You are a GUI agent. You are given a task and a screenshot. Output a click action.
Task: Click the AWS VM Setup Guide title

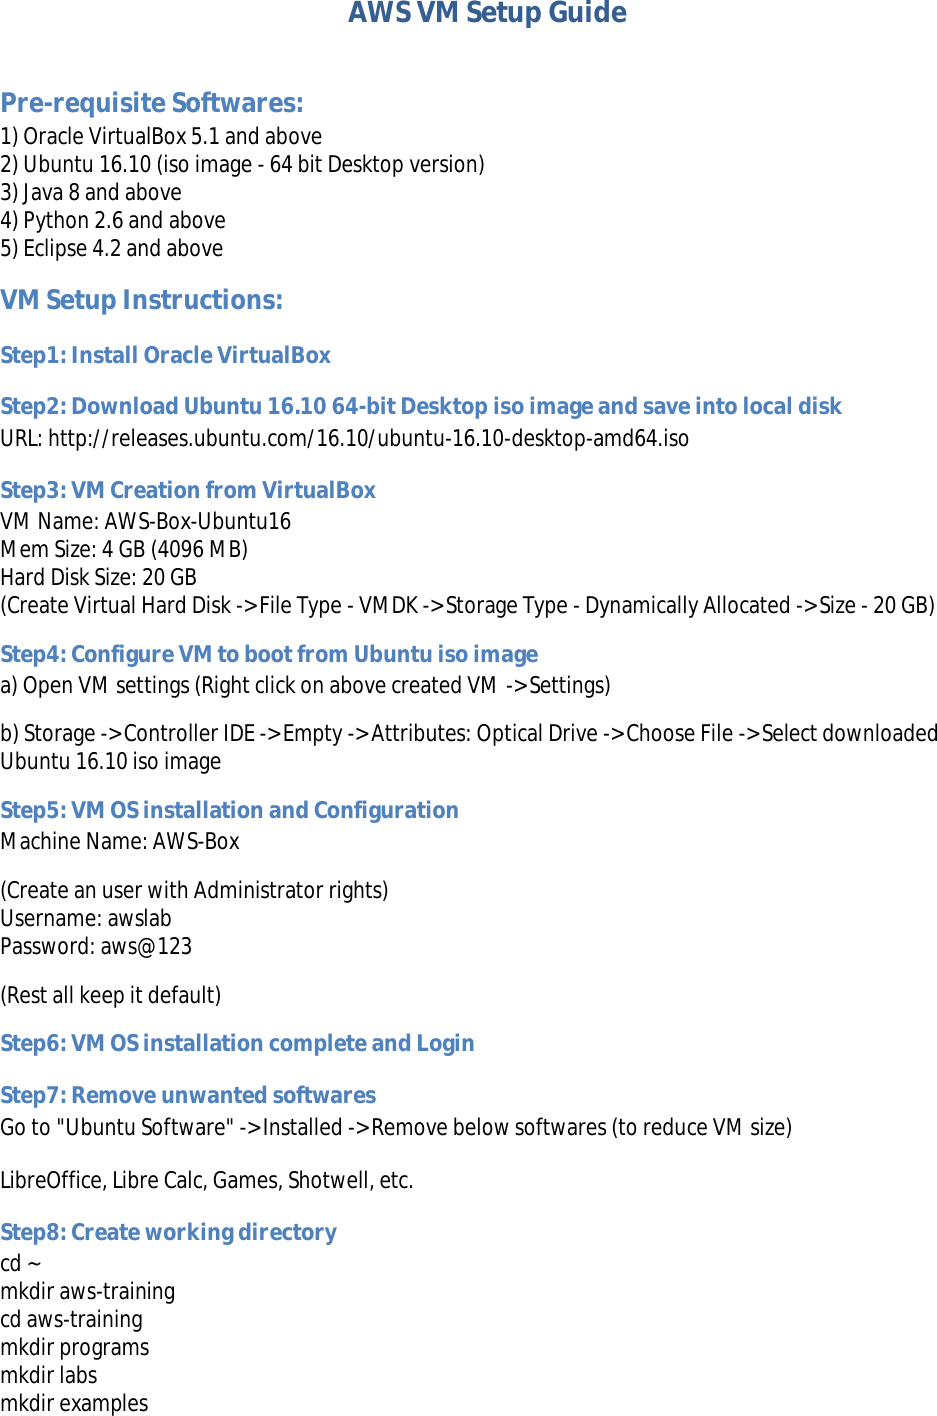coord(487,13)
